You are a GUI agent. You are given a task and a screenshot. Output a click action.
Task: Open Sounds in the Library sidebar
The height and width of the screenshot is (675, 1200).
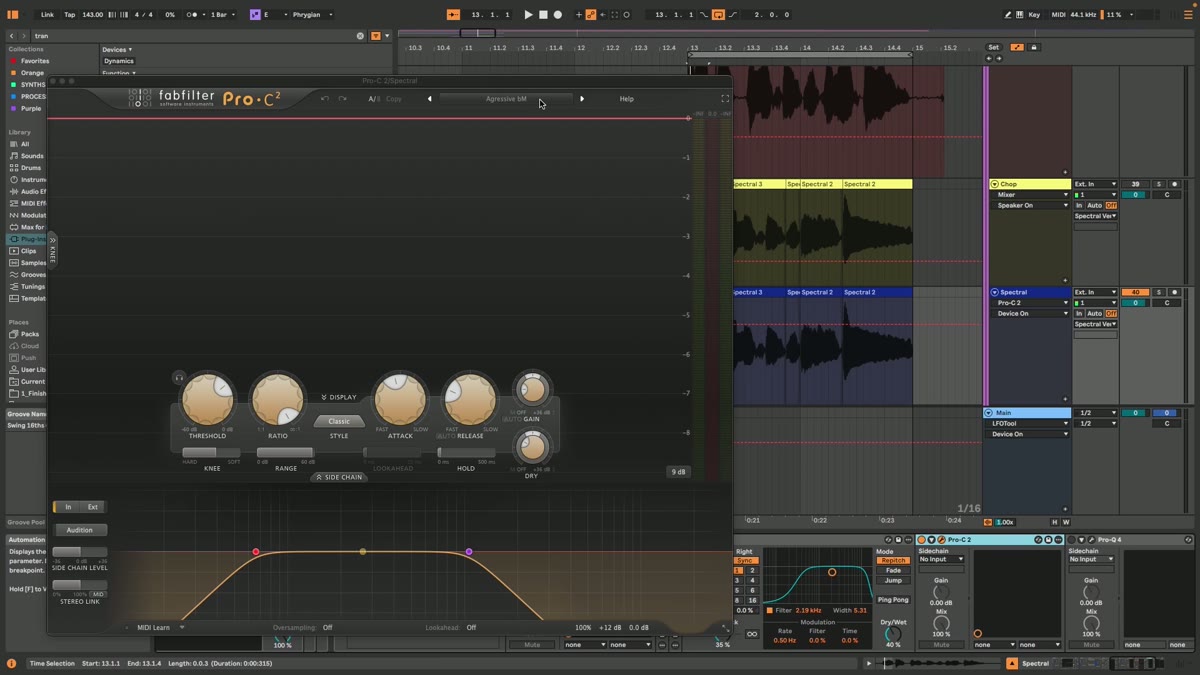[32, 156]
